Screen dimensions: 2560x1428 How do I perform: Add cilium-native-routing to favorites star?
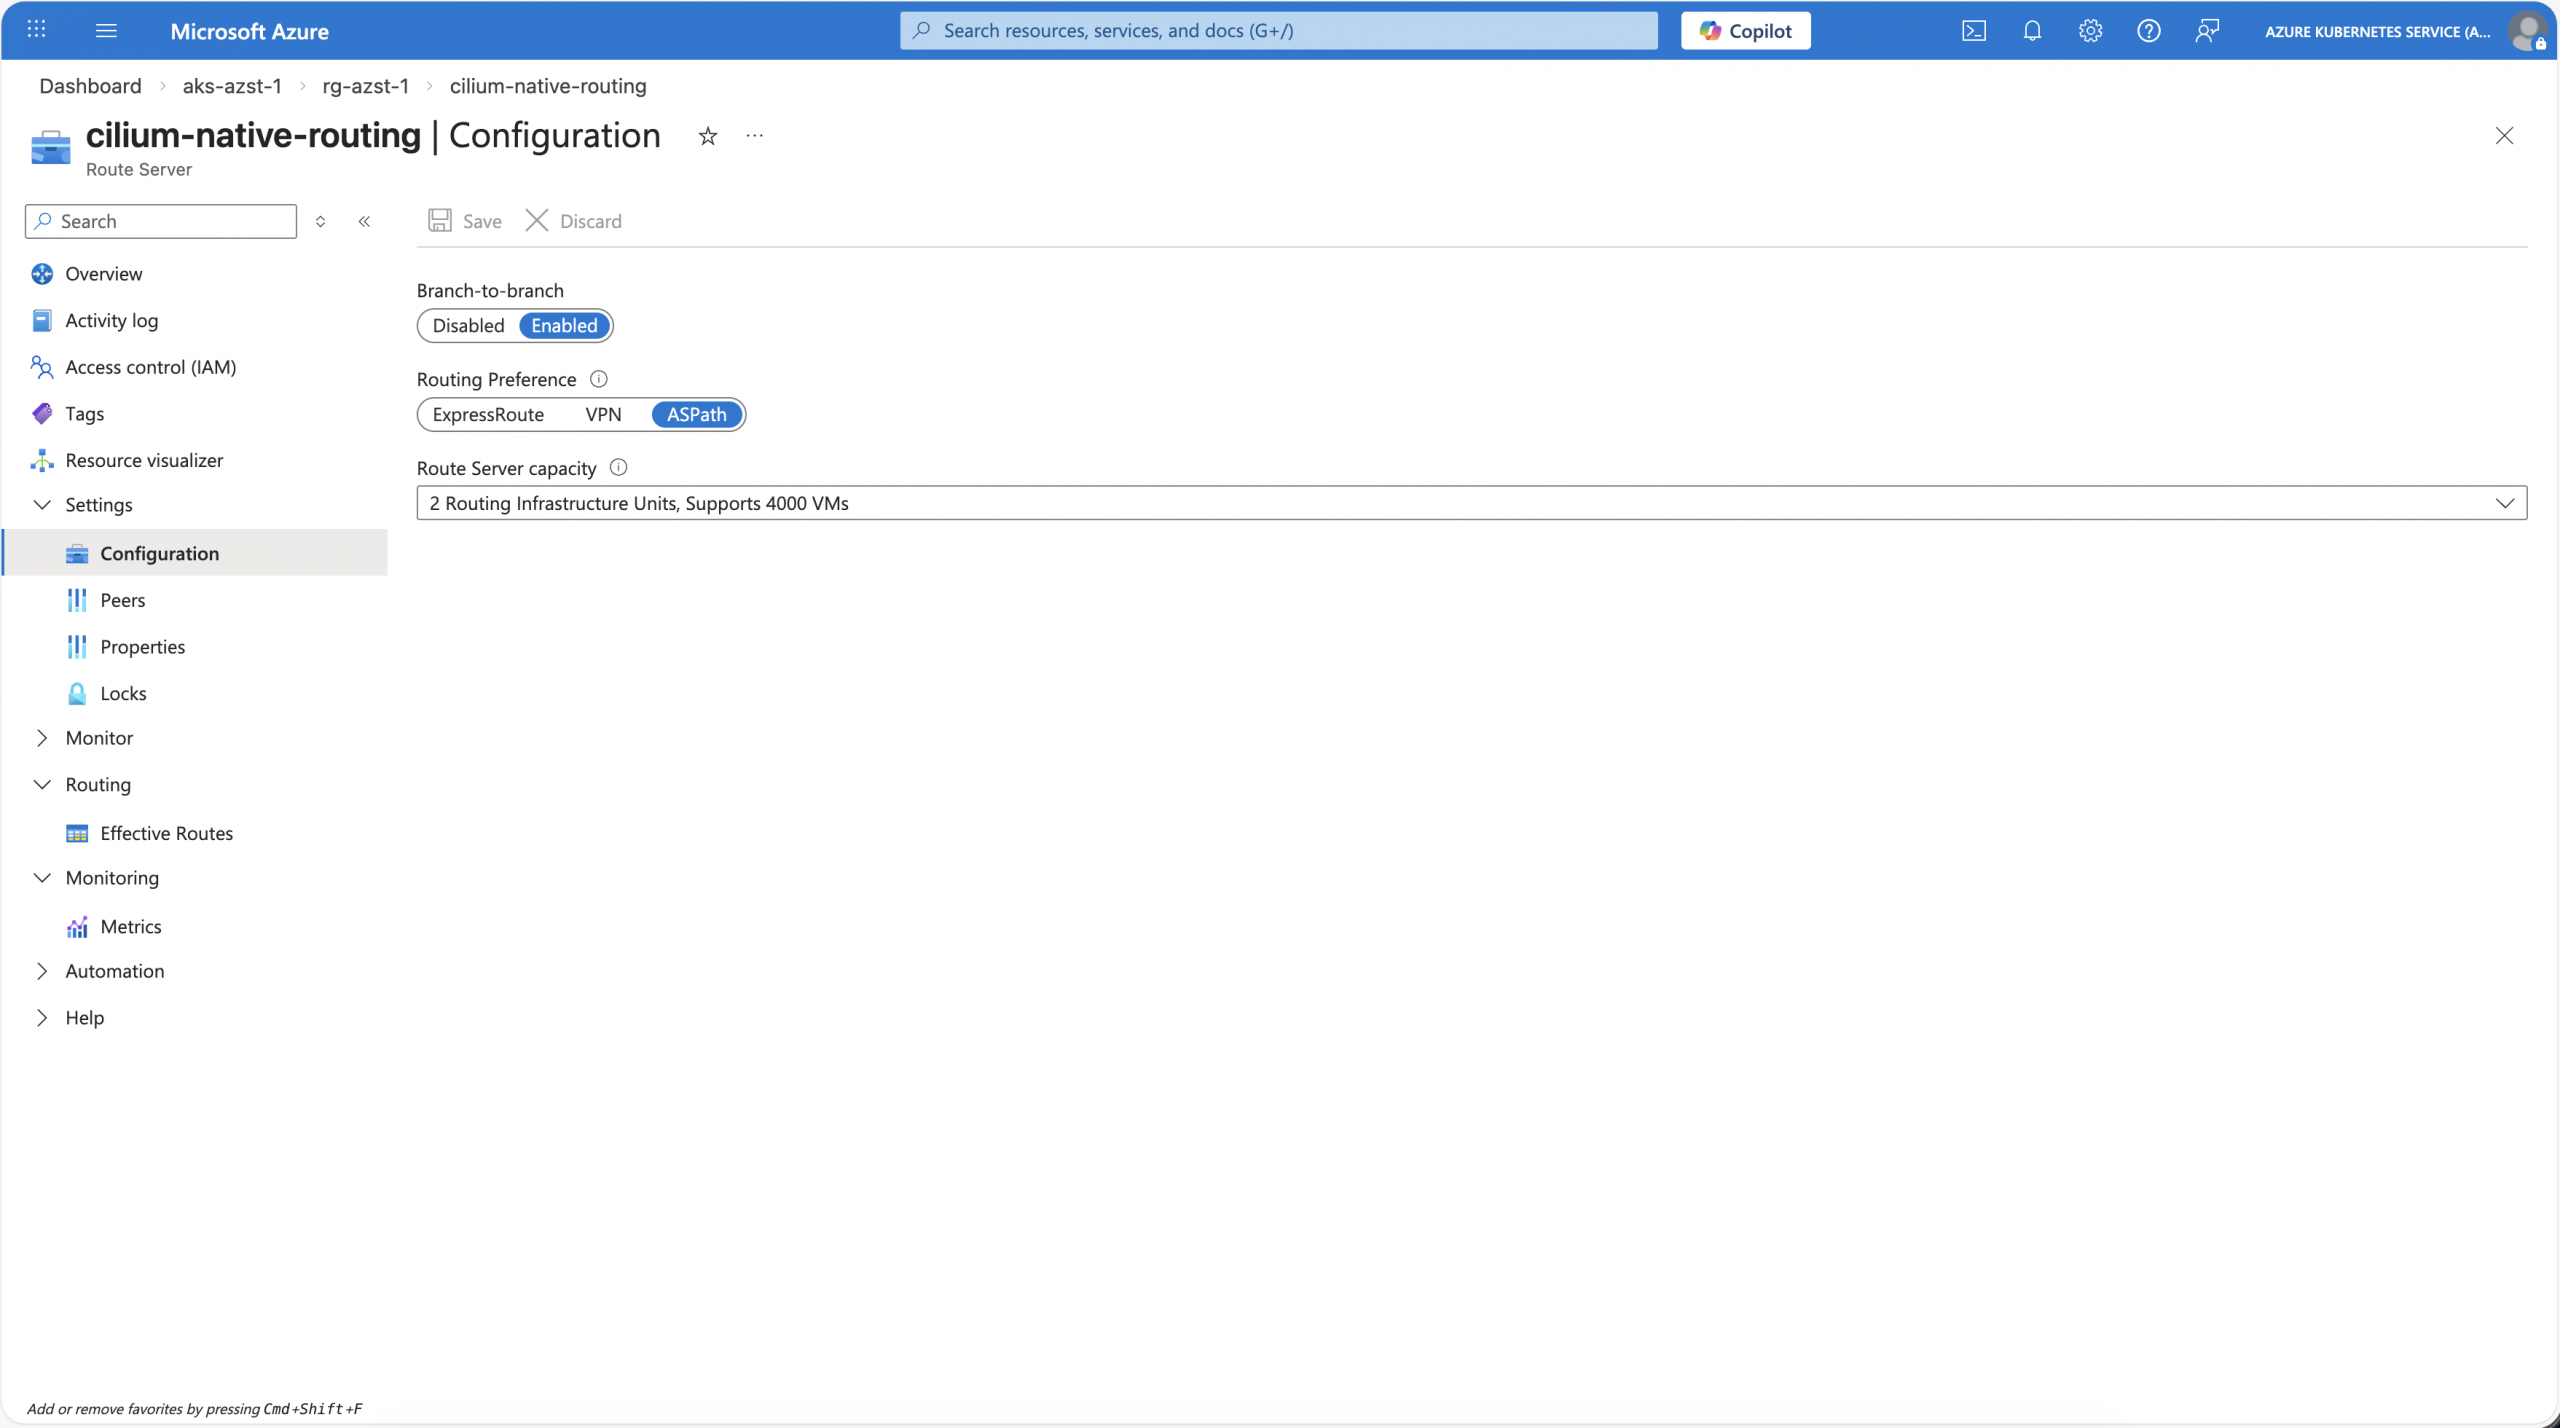pos(708,136)
